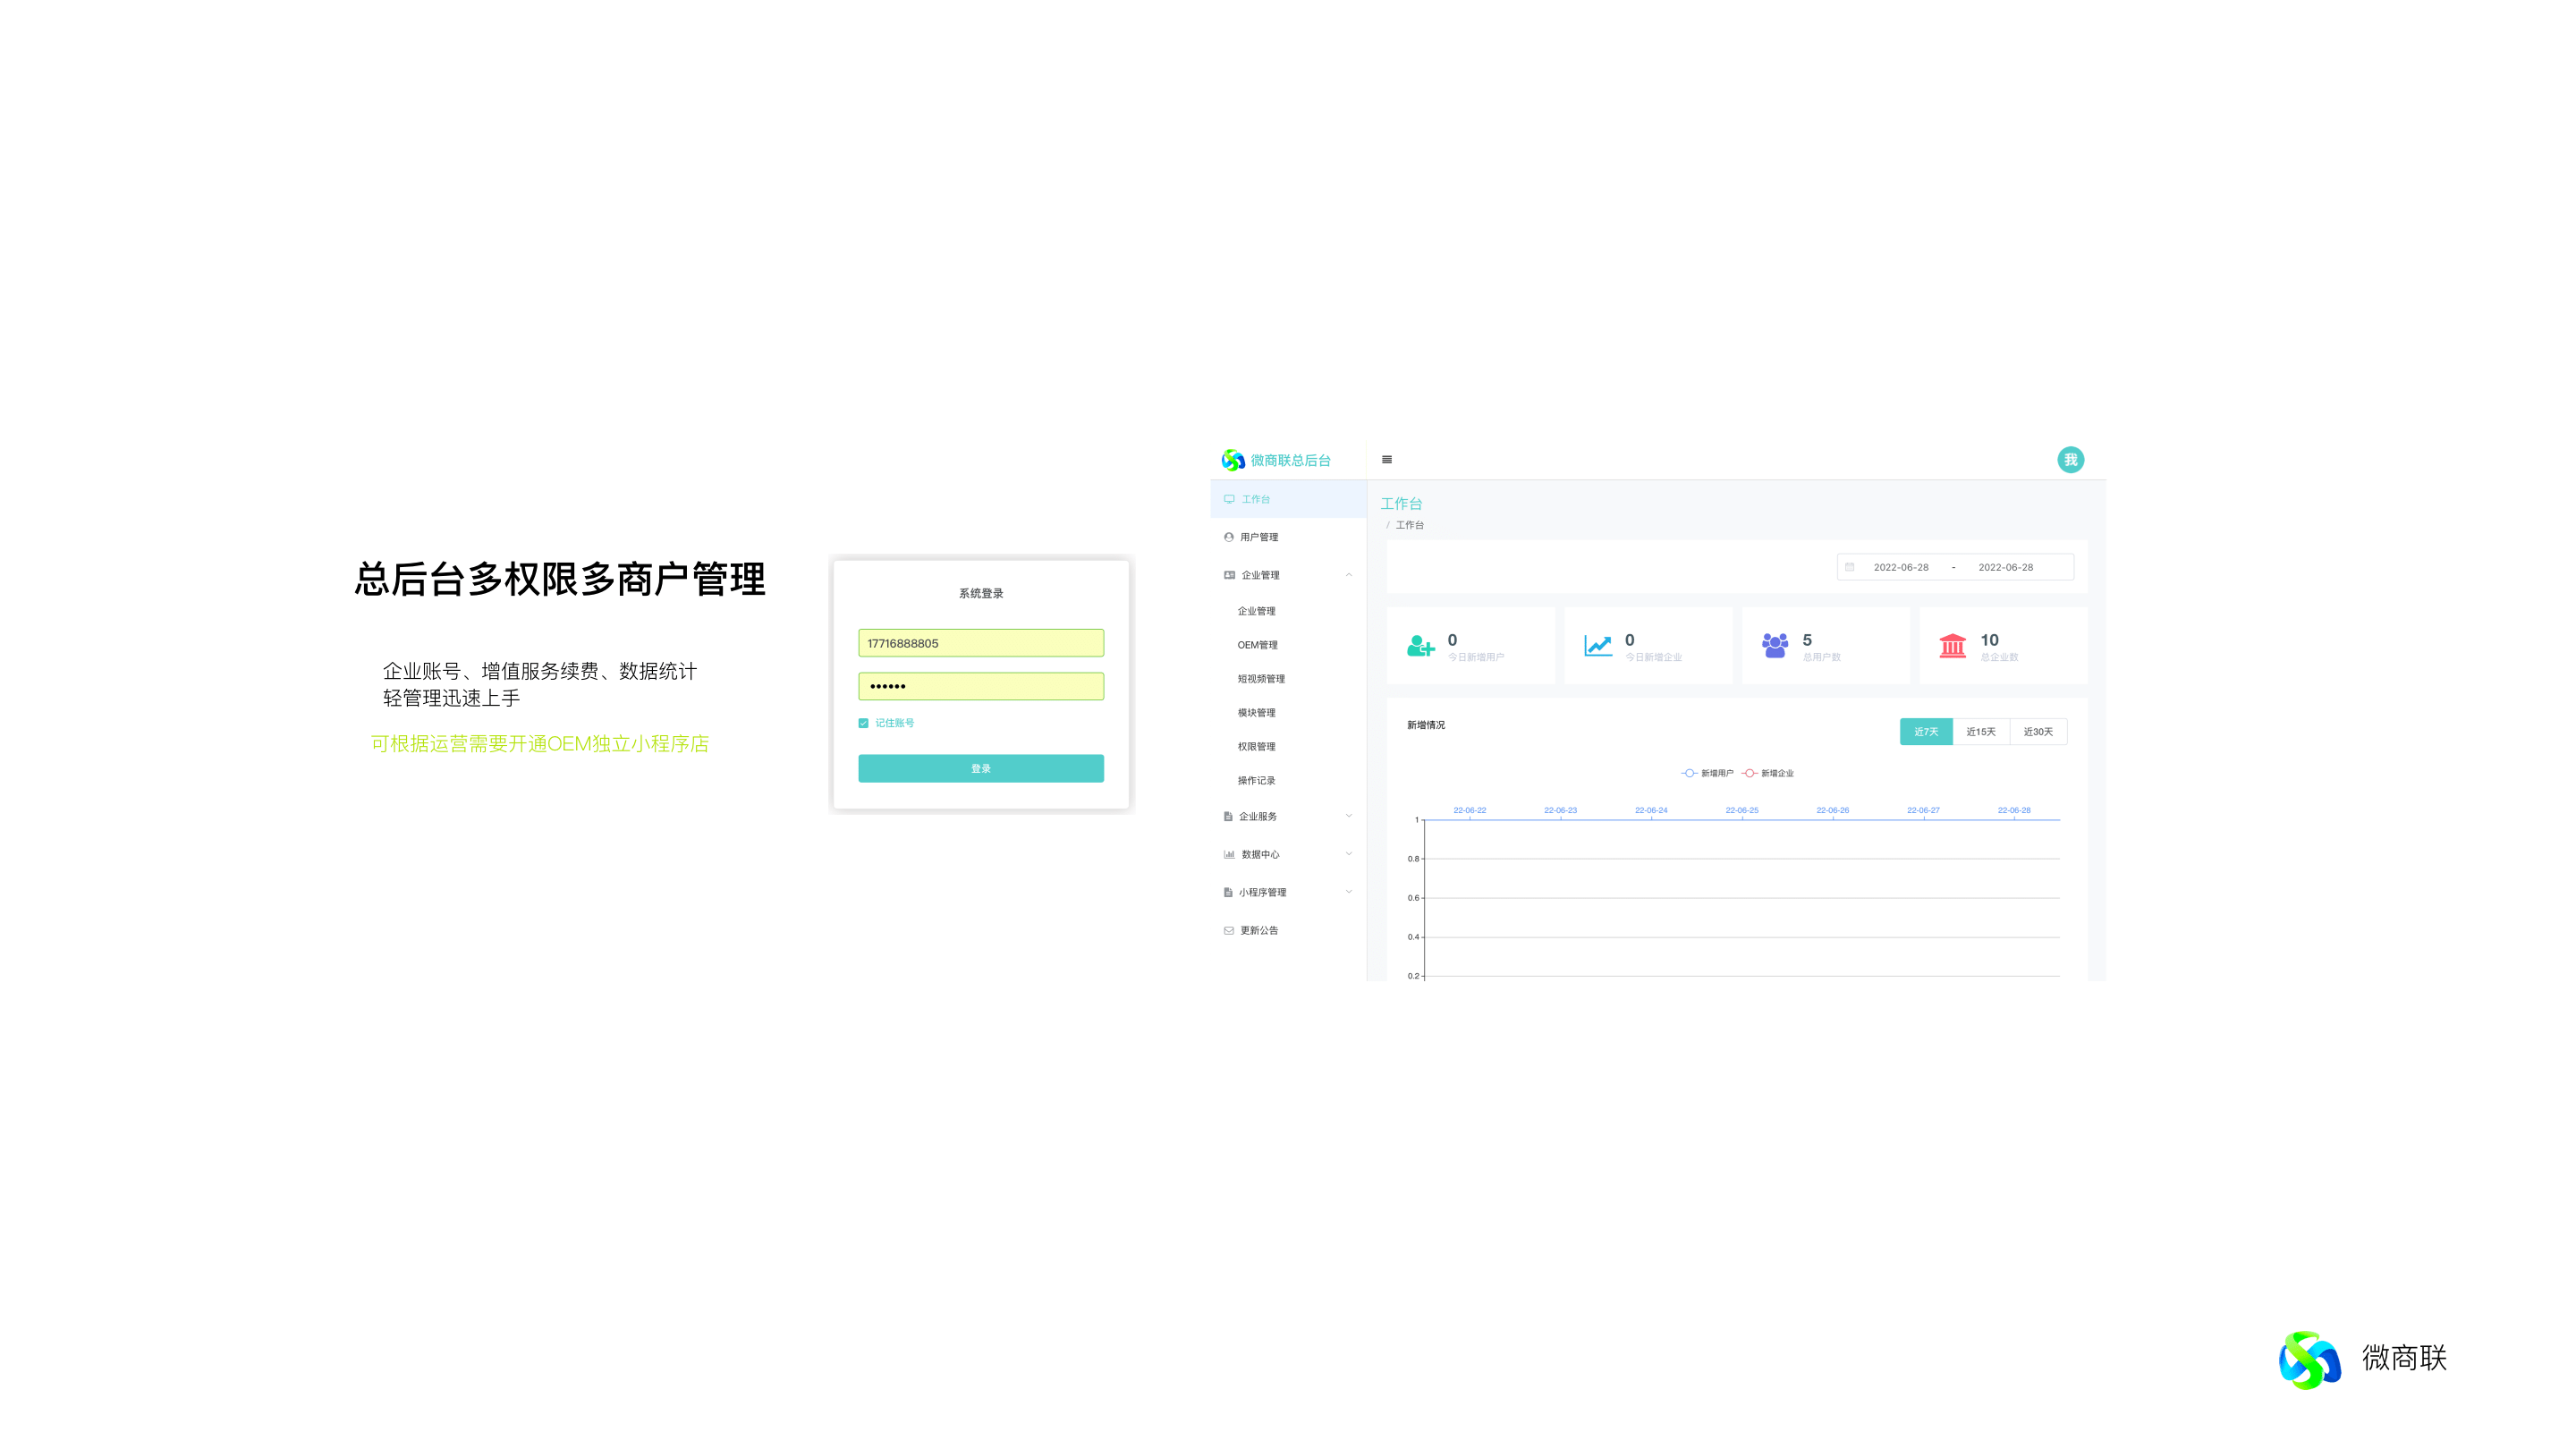This screenshot has height=1449, width=2576.
Task: Select the OEM管理 submenu entry
Action: [1258, 645]
